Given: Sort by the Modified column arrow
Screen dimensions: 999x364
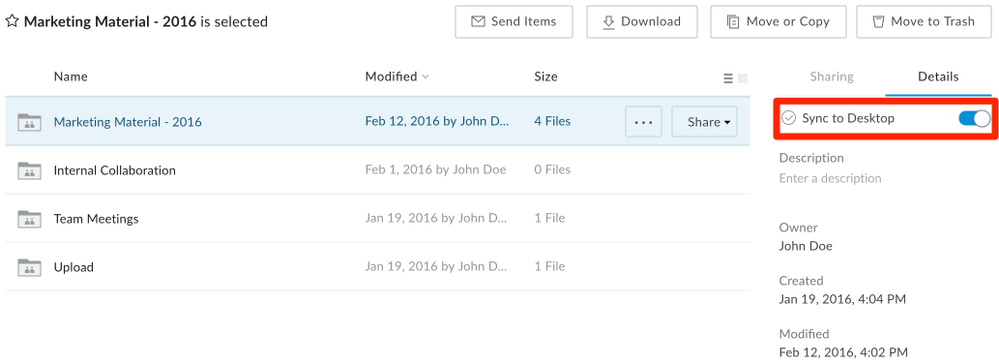Looking at the screenshot, I should point(426,76).
